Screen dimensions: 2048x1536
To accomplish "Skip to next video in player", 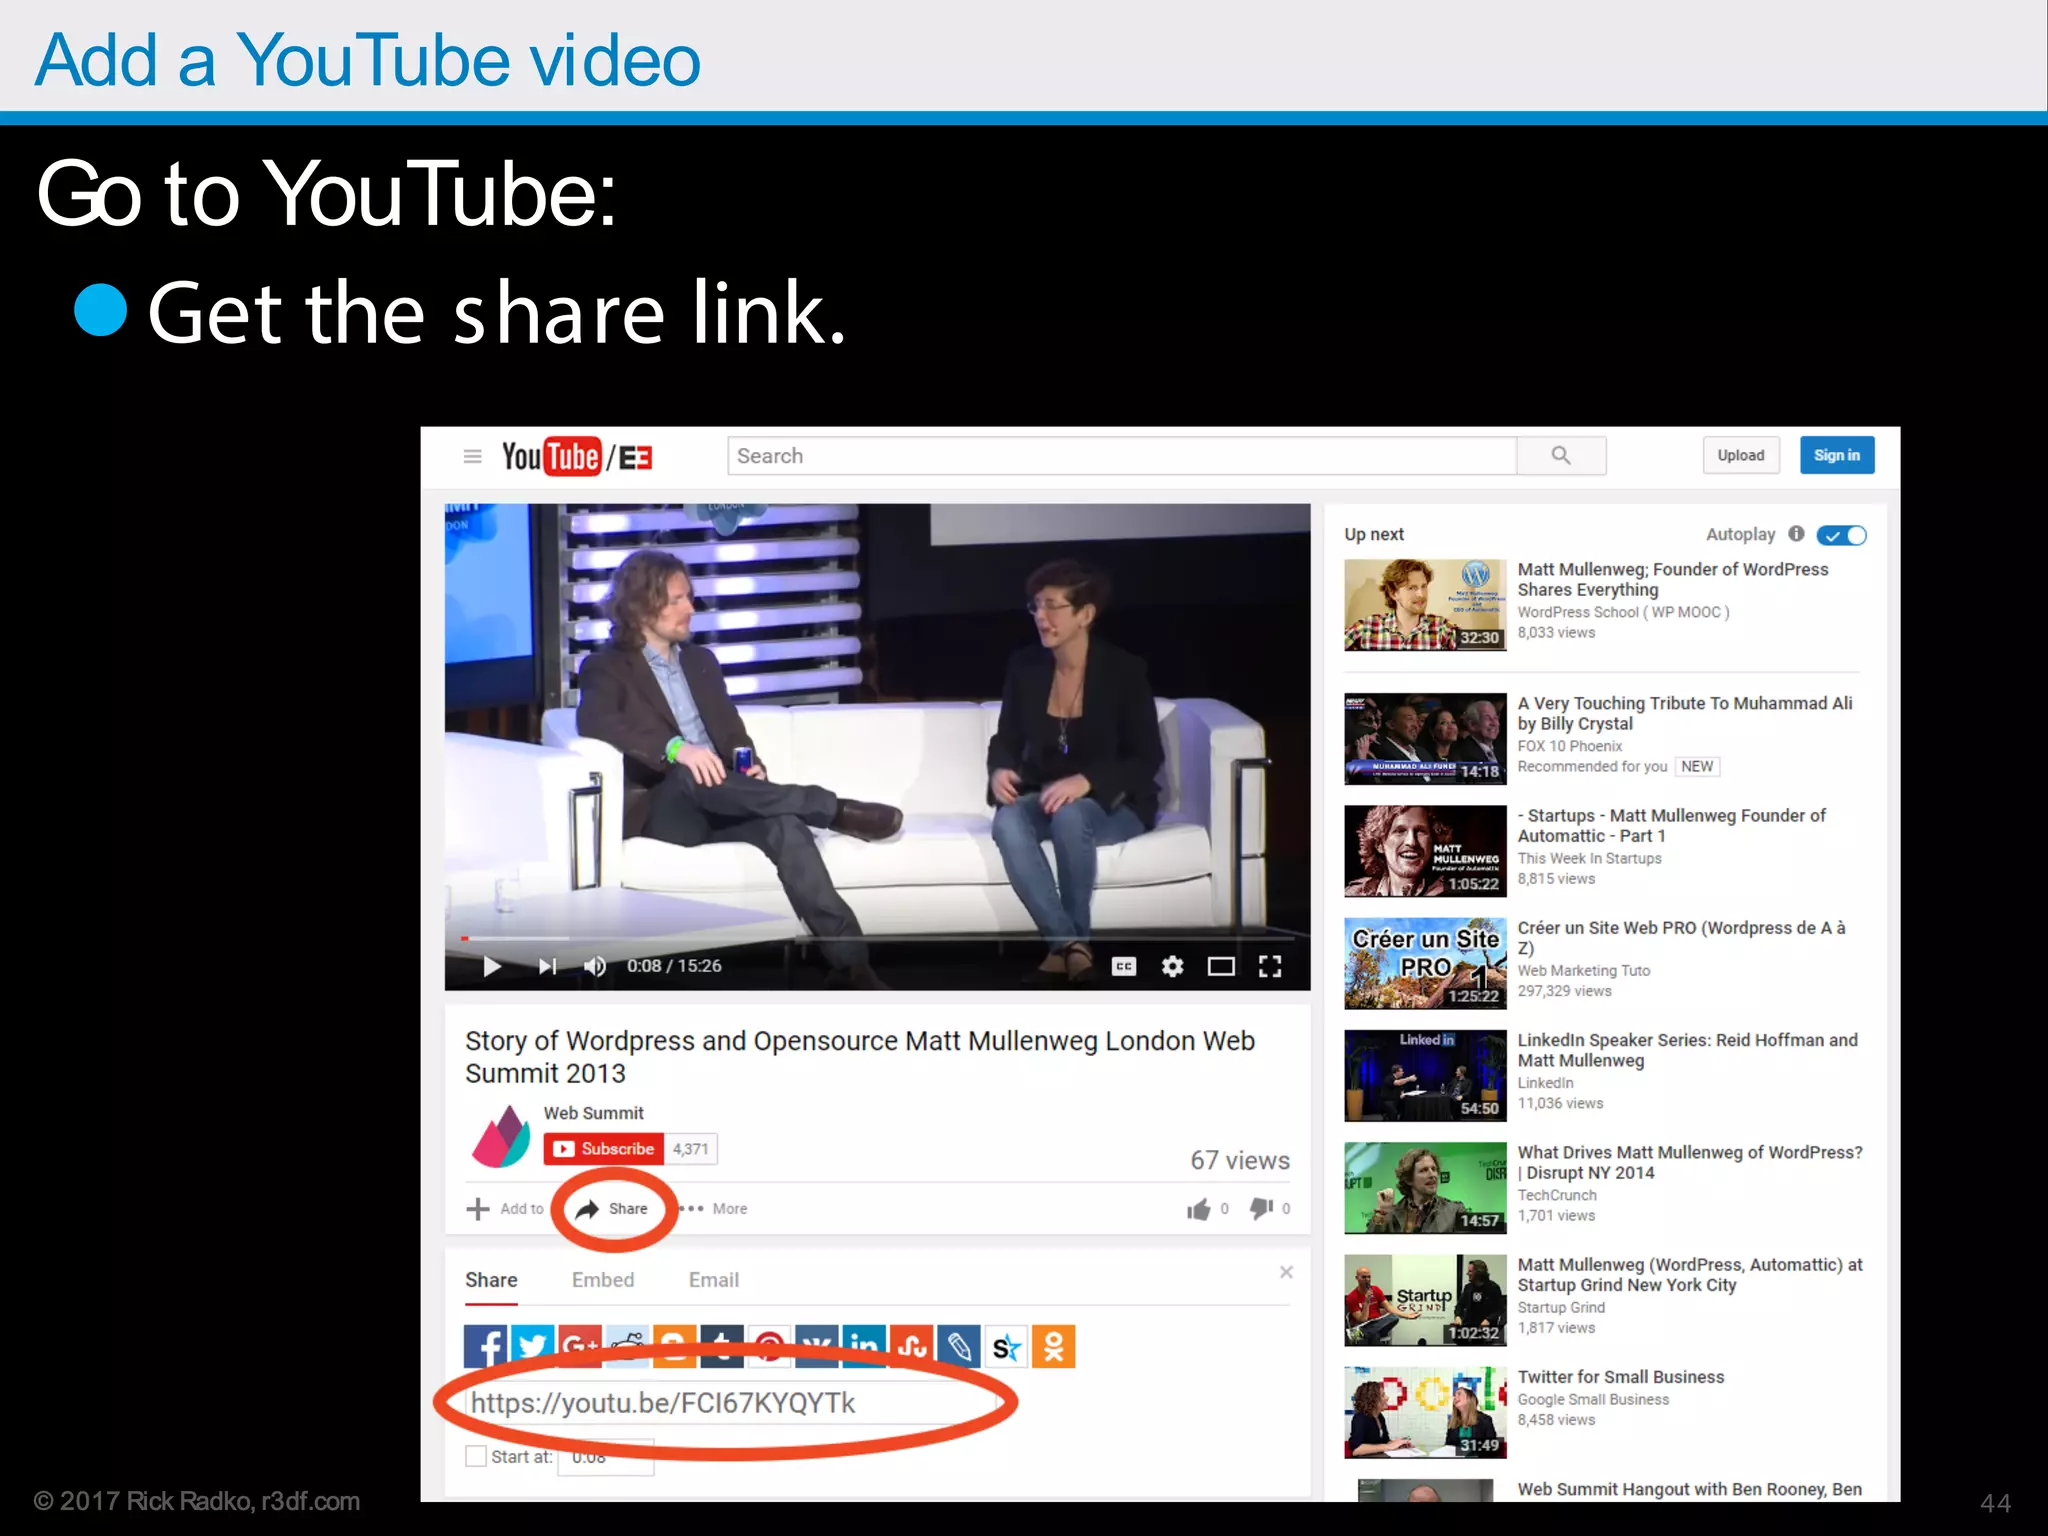I will [x=547, y=966].
